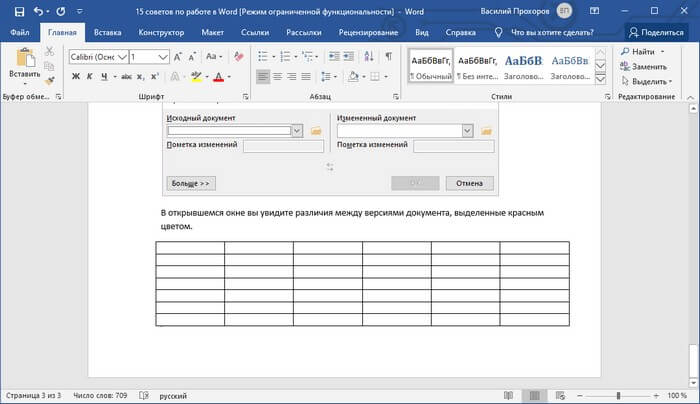Center align text
The image size is (700, 404).
tap(277, 77)
